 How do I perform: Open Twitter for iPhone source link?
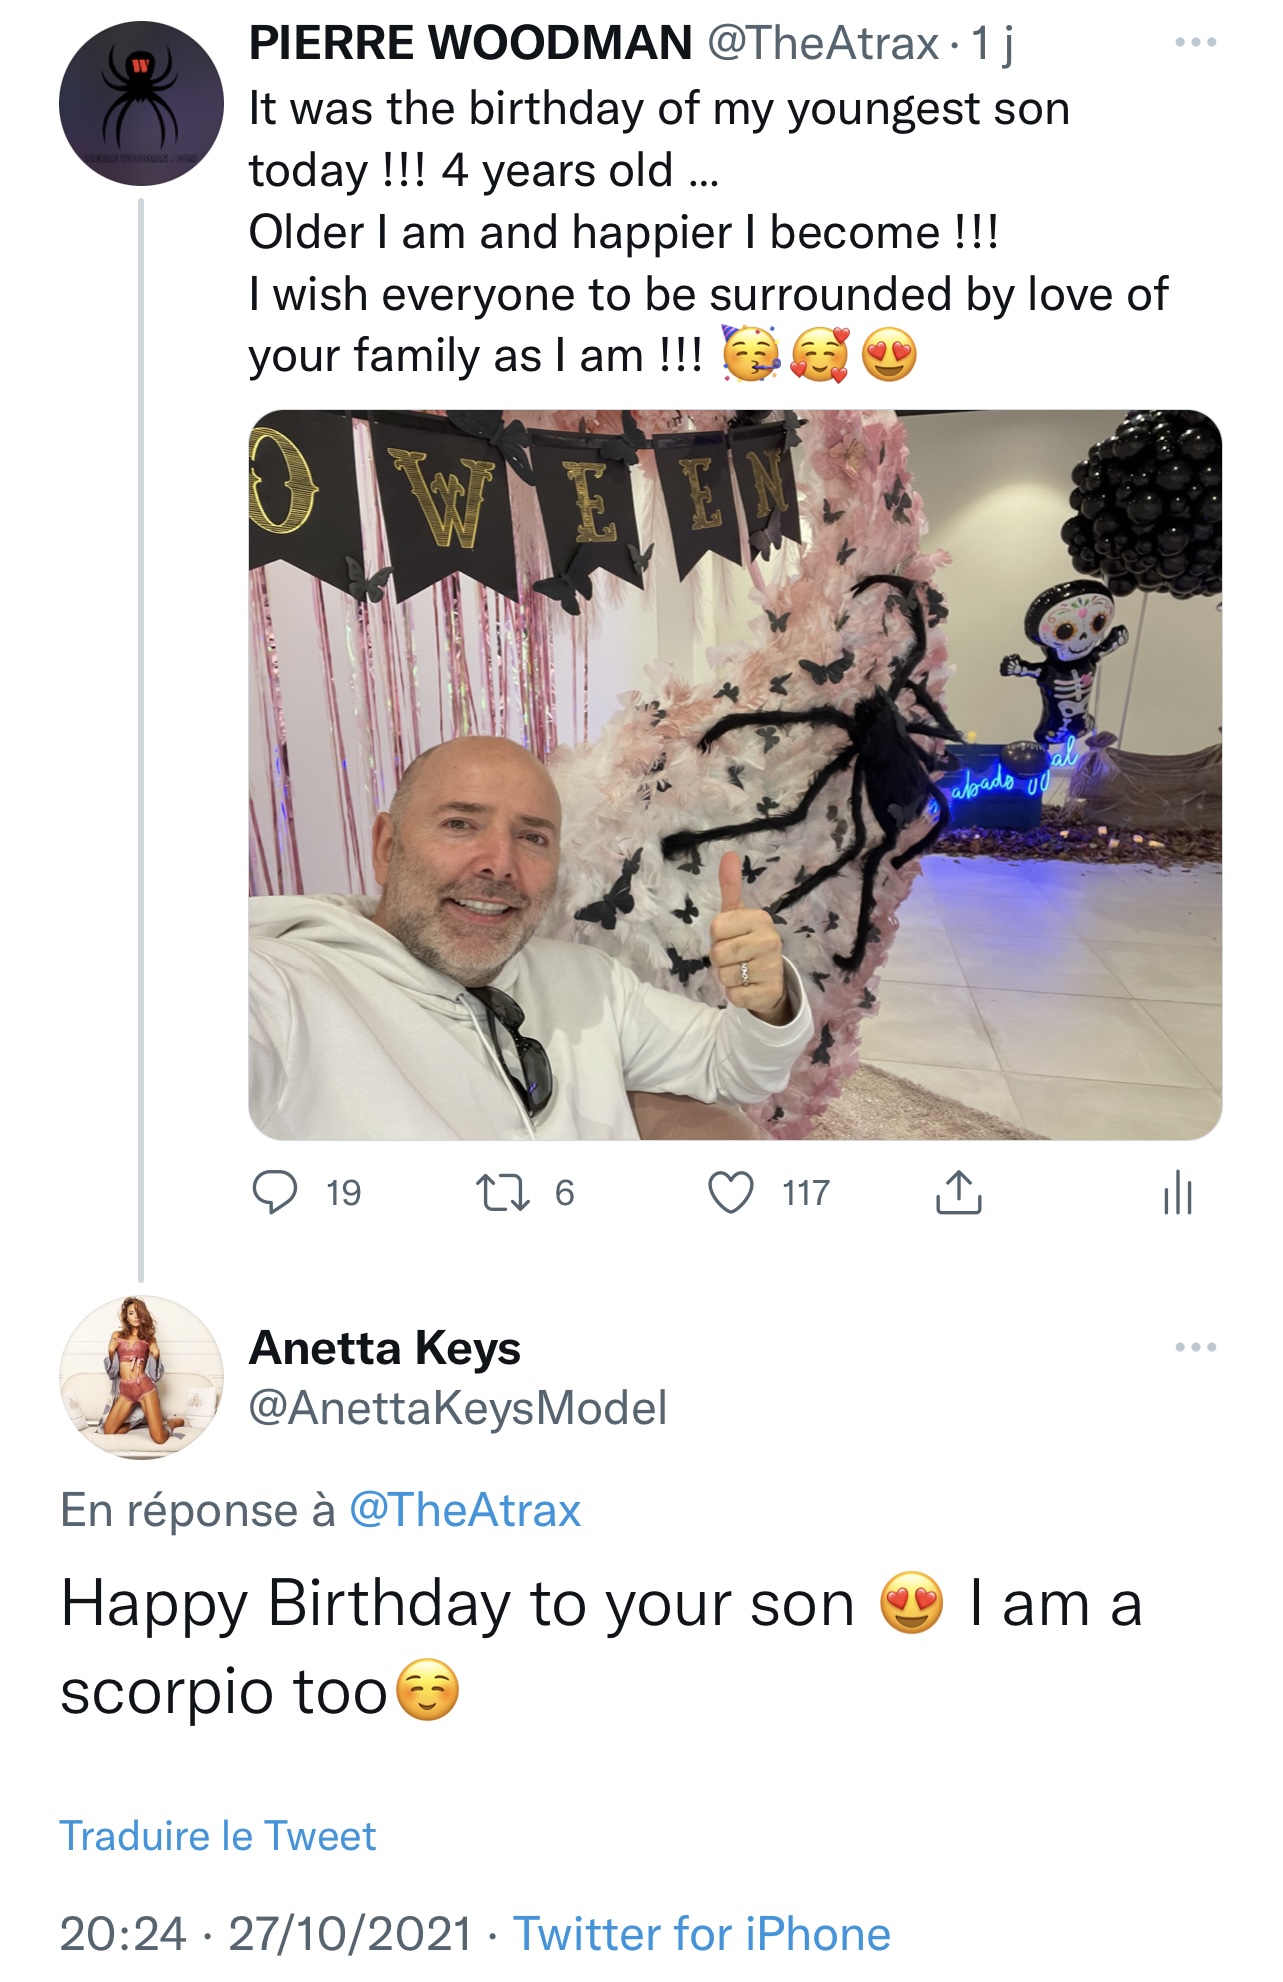click(701, 1934)
